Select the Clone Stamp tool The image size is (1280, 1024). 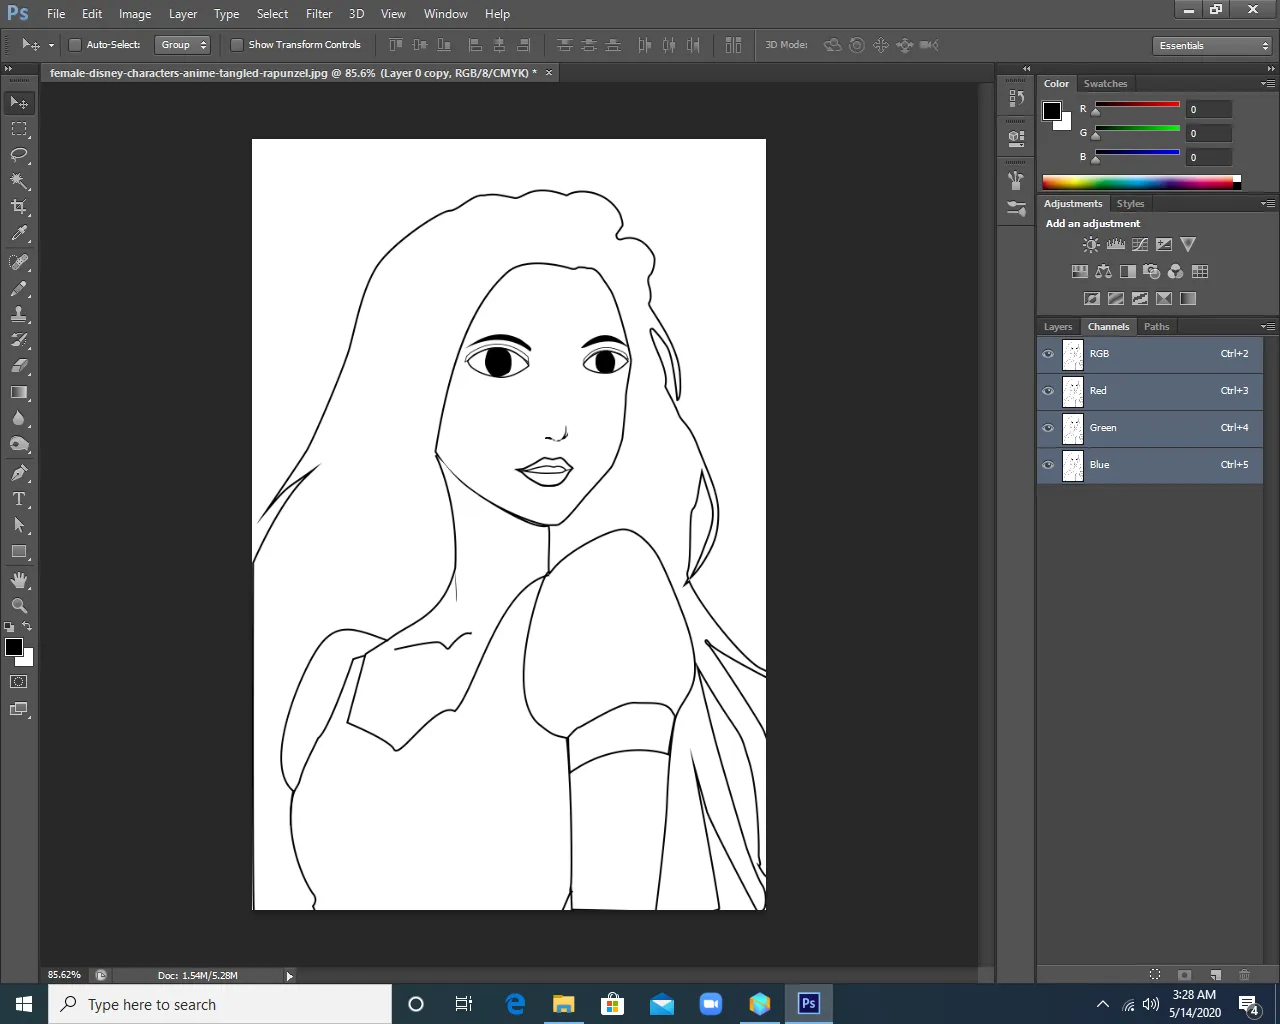pos(19,314)
